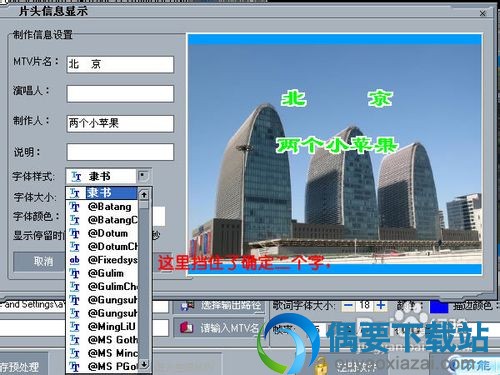Click the 选择输出路径 button
The height and width of the screenshot is (375, 500).
[x=219, y=306]
